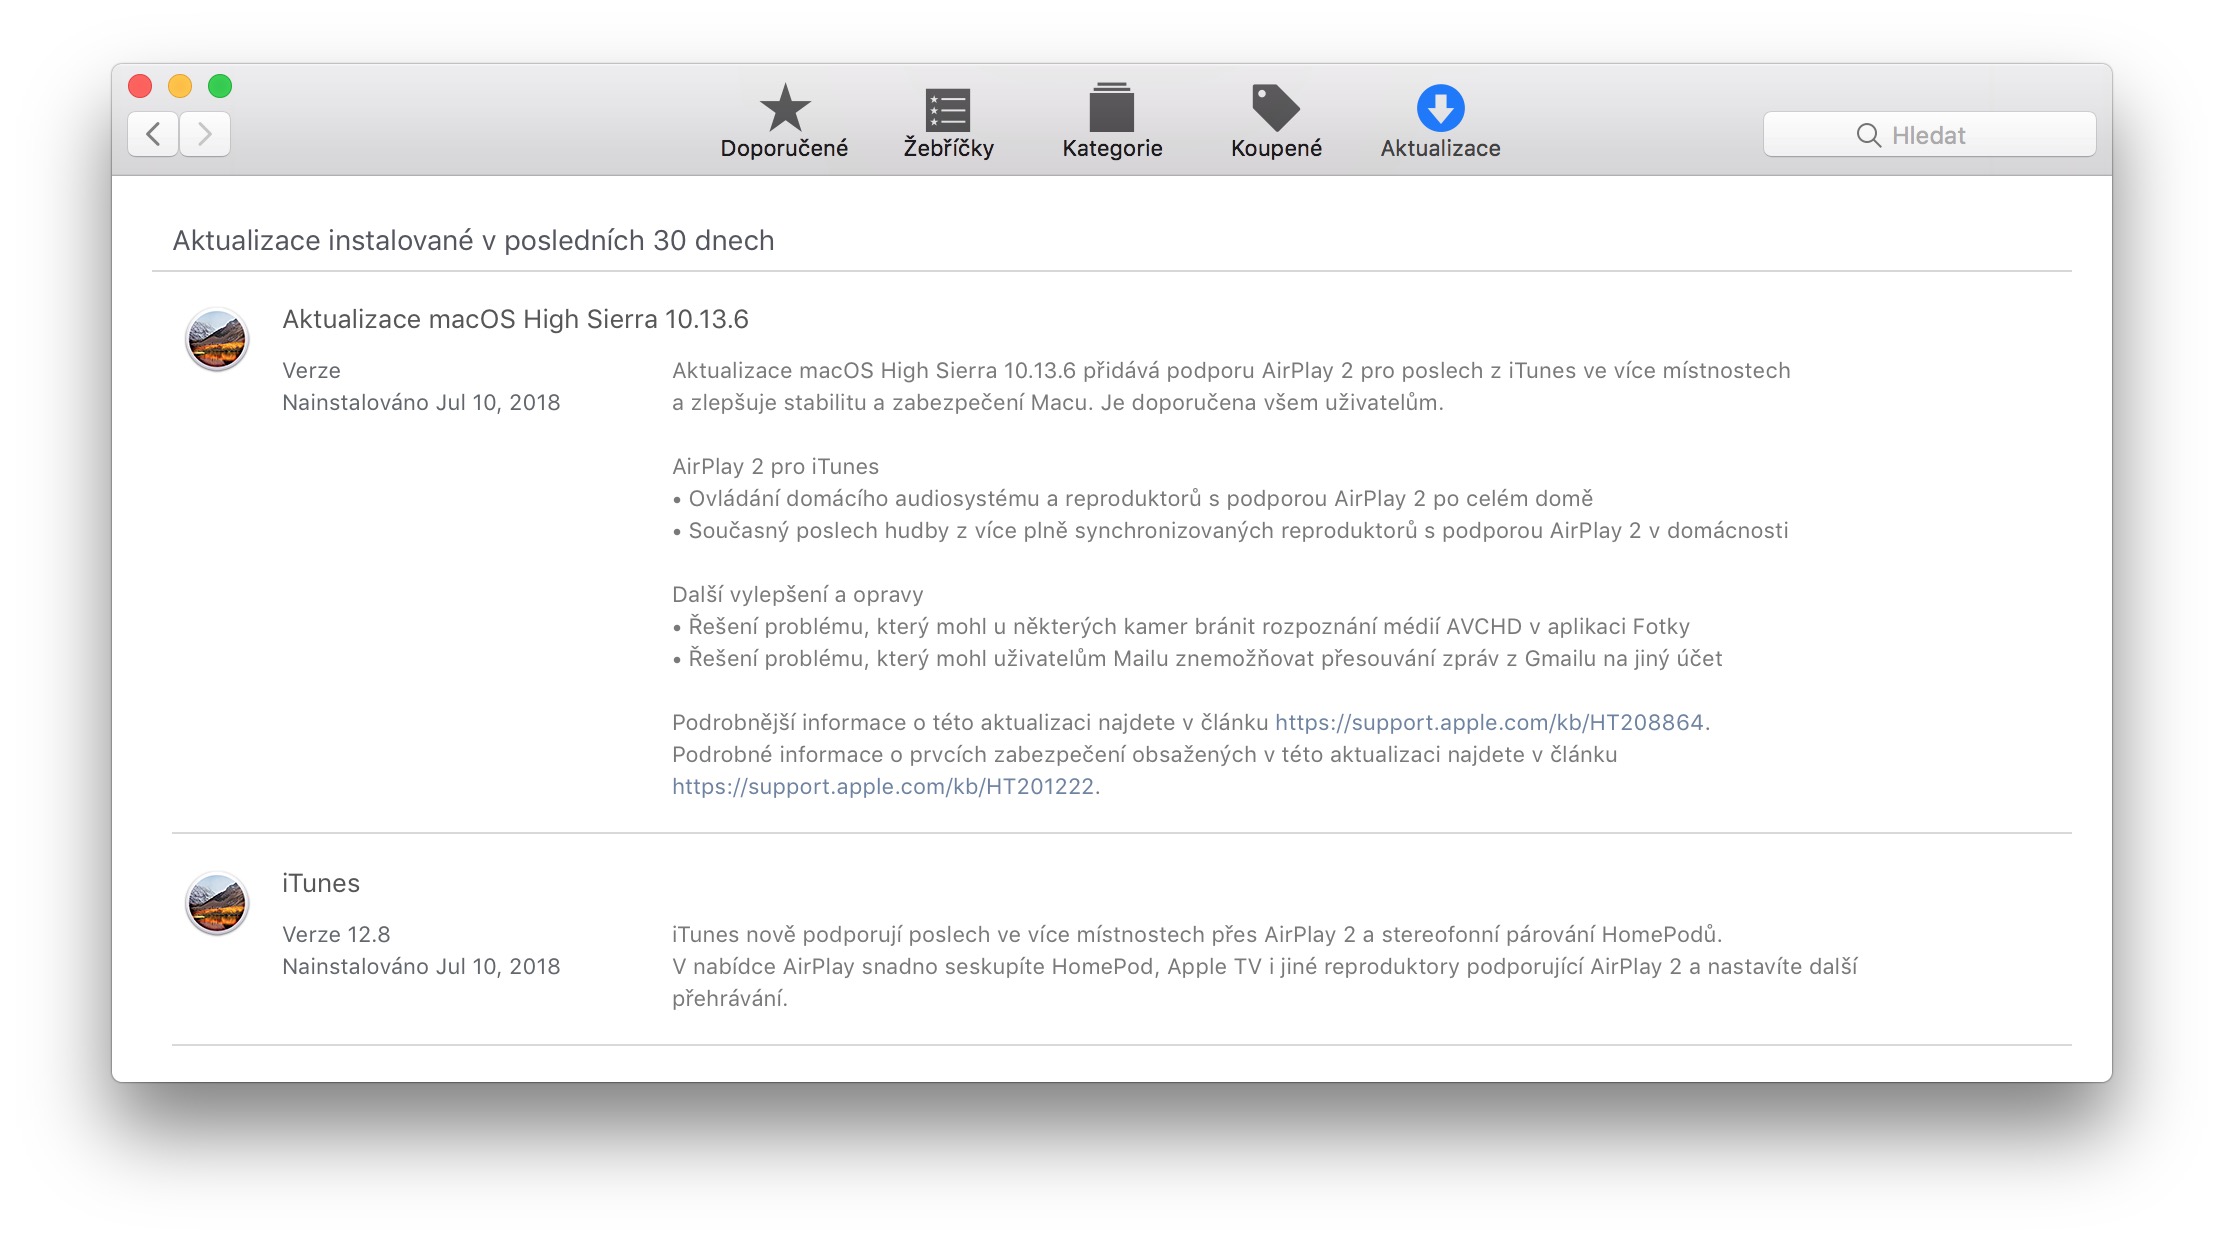This screenshot has width=2224, height=1242.
Task: Select the Aktualizace blue download icon
Action: [1440, 108]
